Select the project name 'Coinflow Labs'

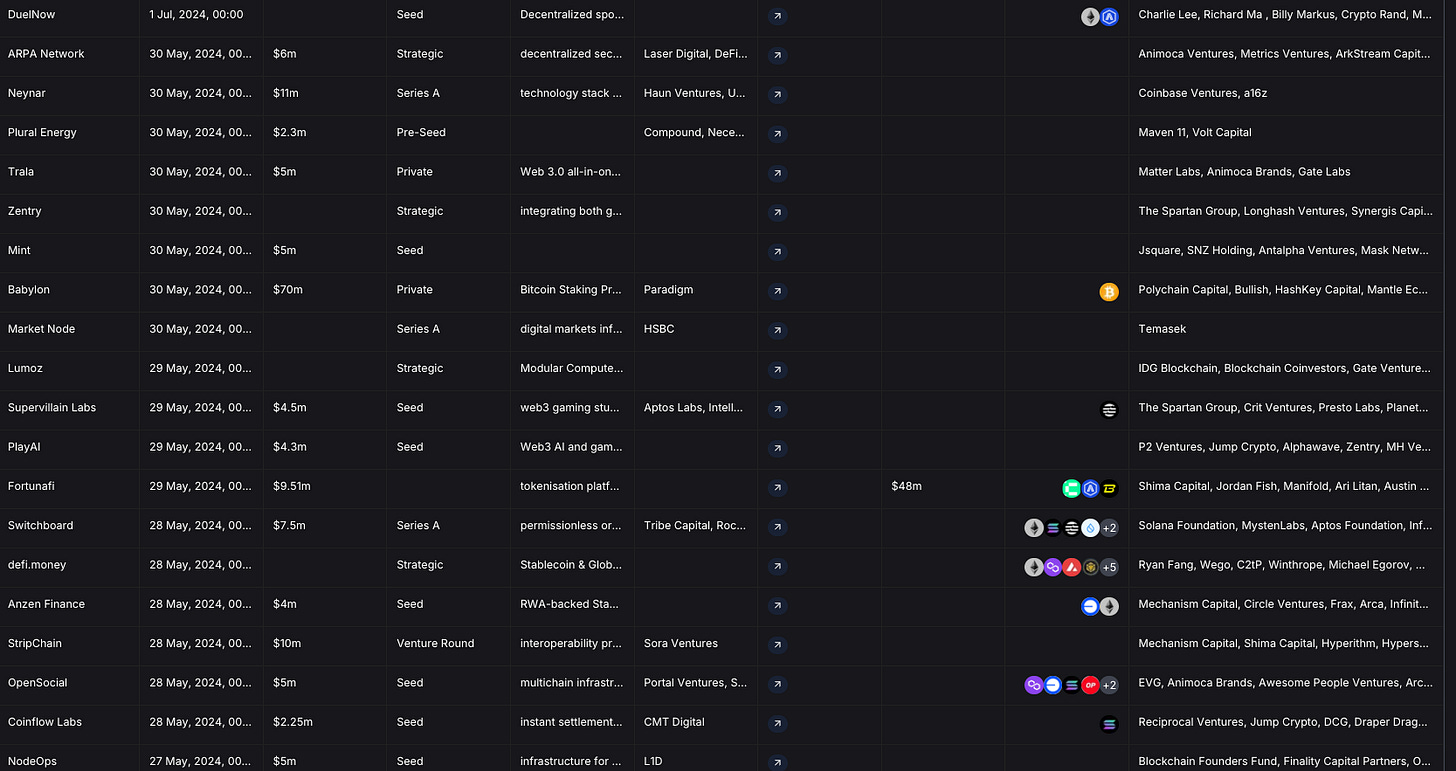pos(45,722)
